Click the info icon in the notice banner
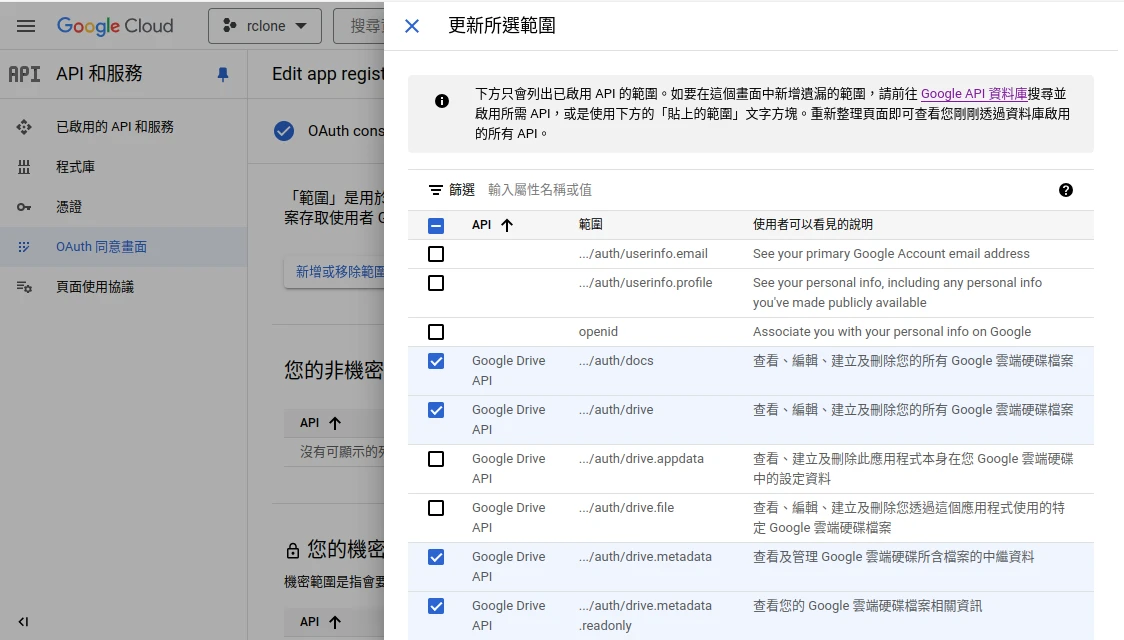Image resolution: width=1124 pixels, height=640 pixels. point(442,101)
